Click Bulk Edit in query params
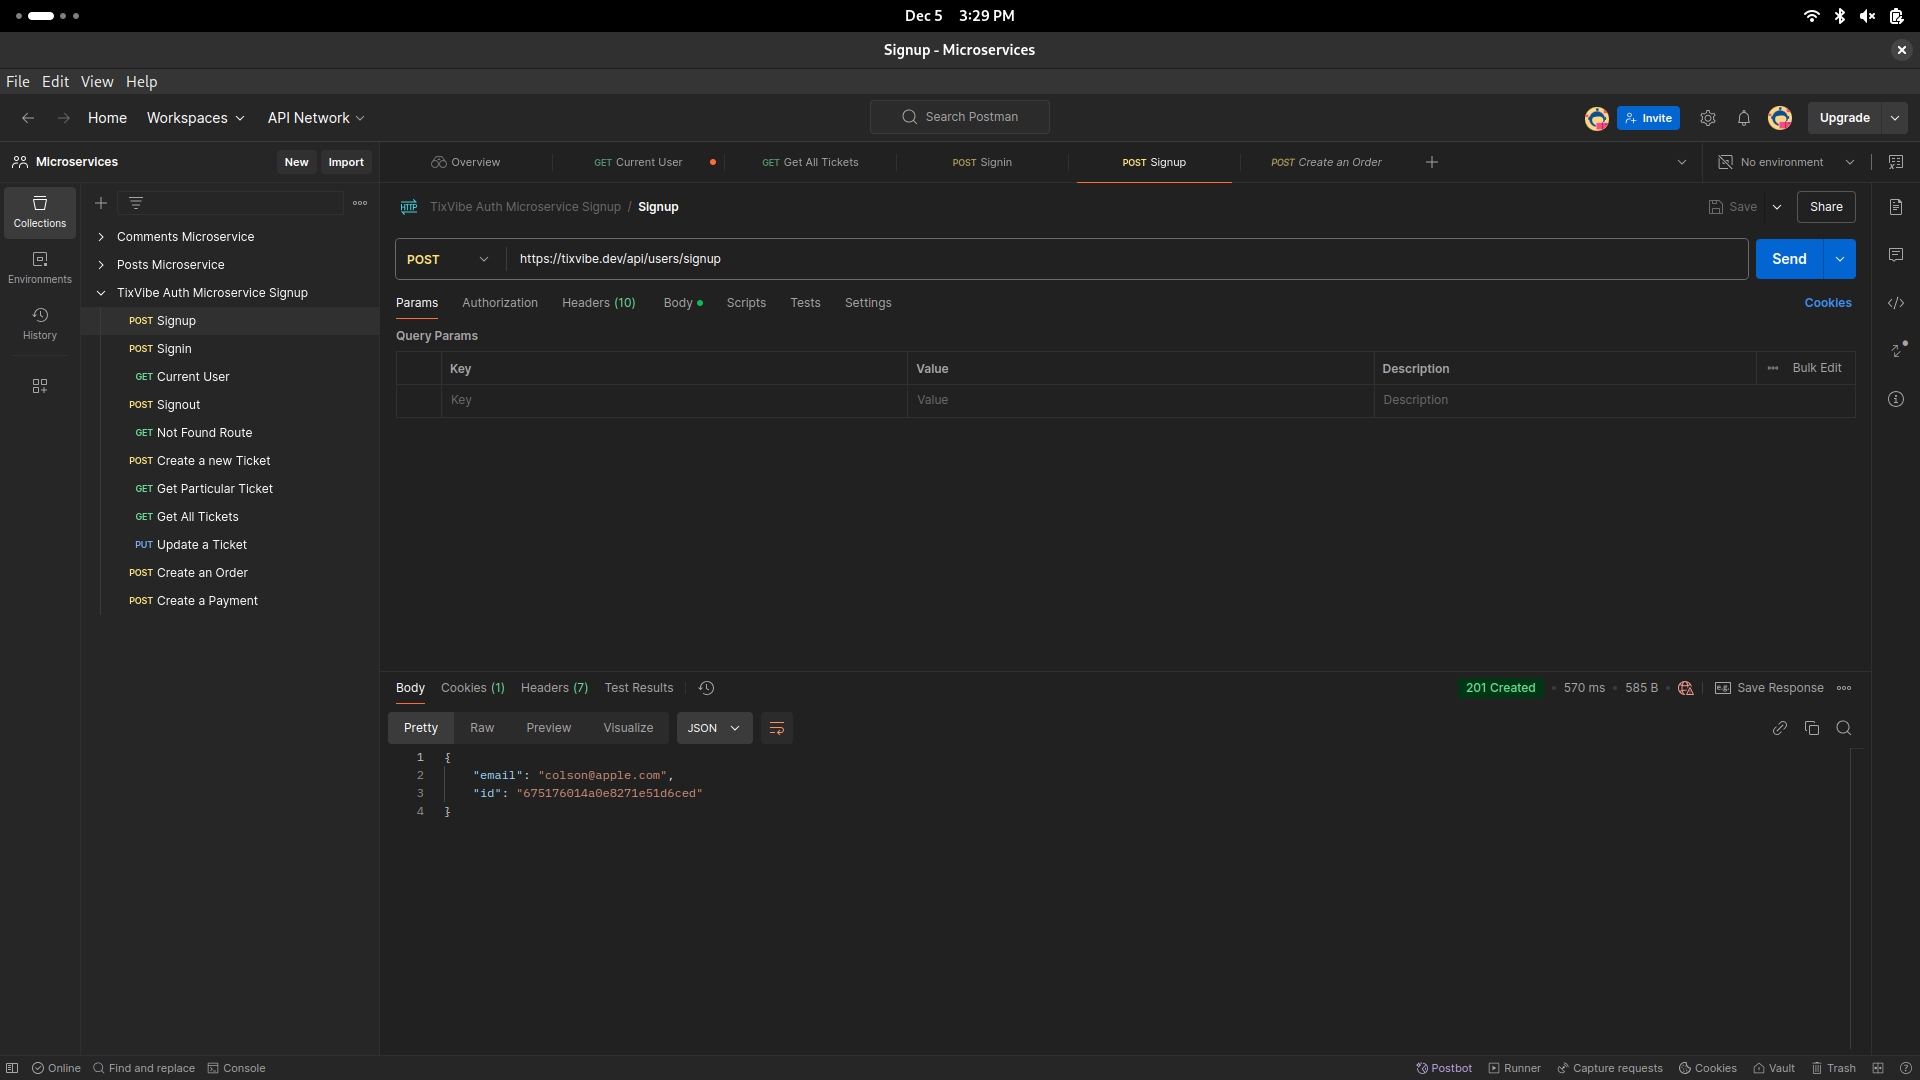Viewport: 1920px width, 1080px height. 1816,368
